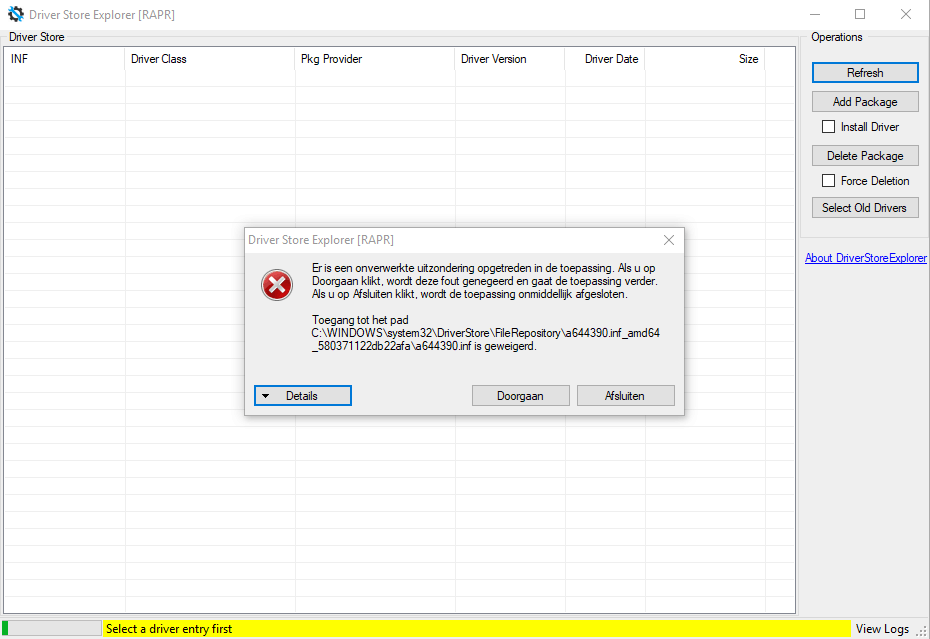Enable the Install Driver checkbox
930x639 pixels.
tap(829, 126)
